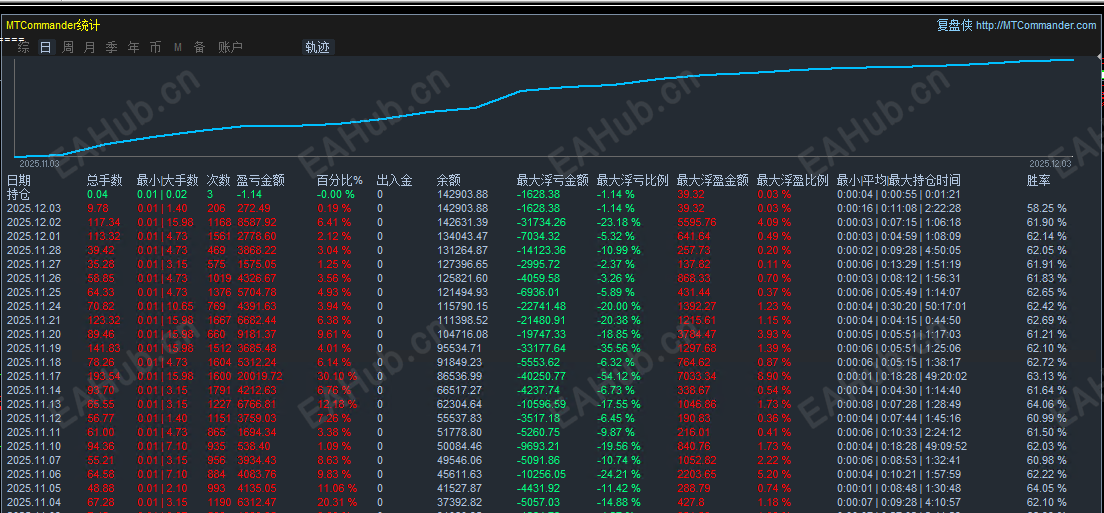1104x513 pixels.
Task: Switch to the 年 yearly tab
Action: [x=134, y=47]
